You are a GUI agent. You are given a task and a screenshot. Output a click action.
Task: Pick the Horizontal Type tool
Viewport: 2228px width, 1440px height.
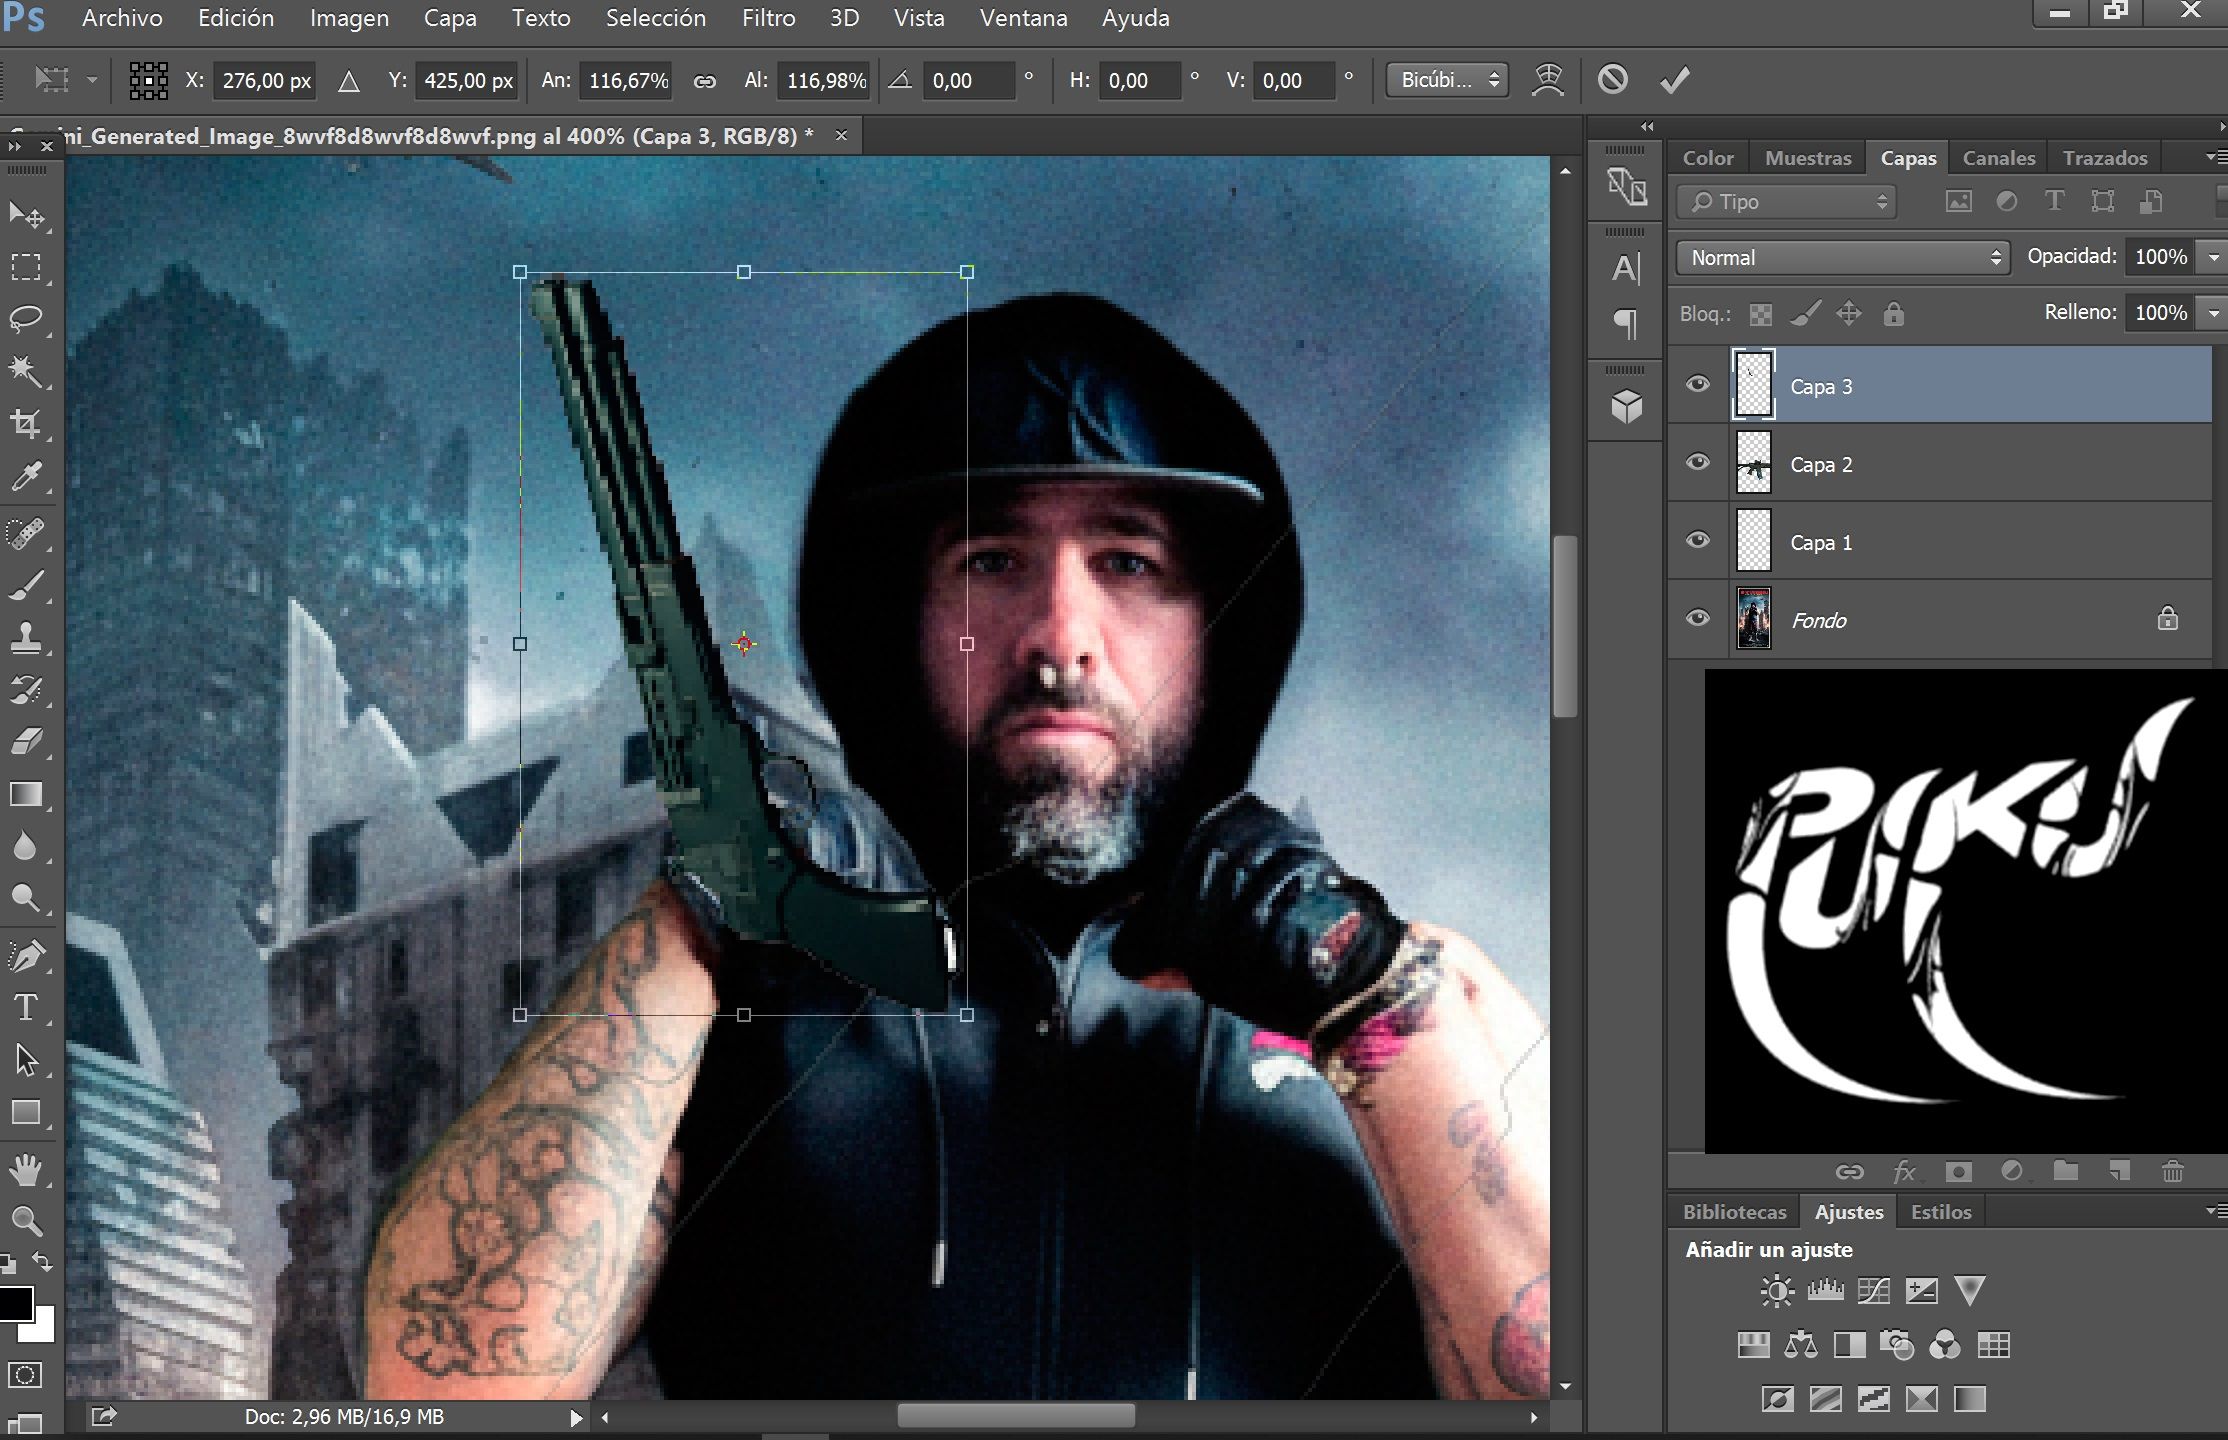[x=26, y=1007]
